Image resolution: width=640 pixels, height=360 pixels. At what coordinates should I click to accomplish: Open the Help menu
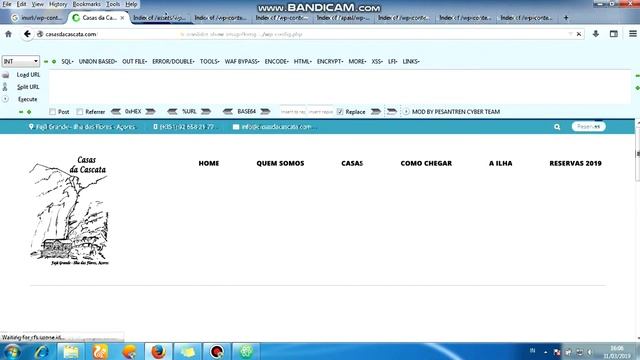[x=131, y=4]
